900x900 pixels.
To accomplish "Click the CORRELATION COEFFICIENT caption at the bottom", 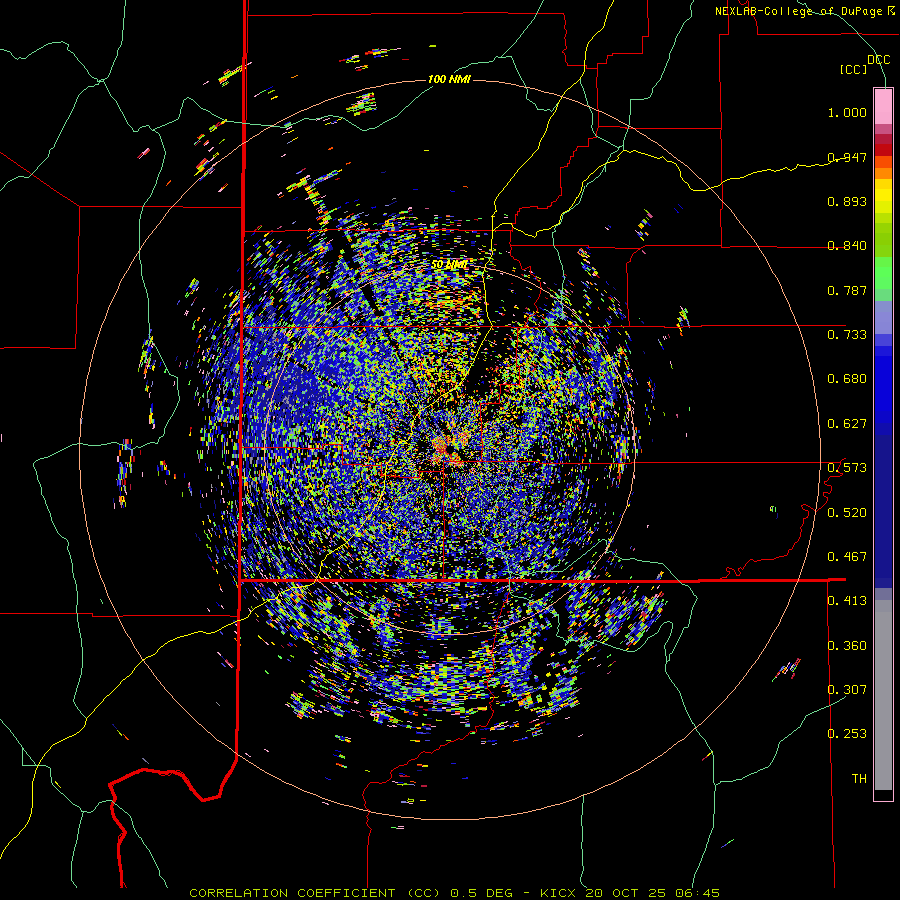I will (454, 893).
